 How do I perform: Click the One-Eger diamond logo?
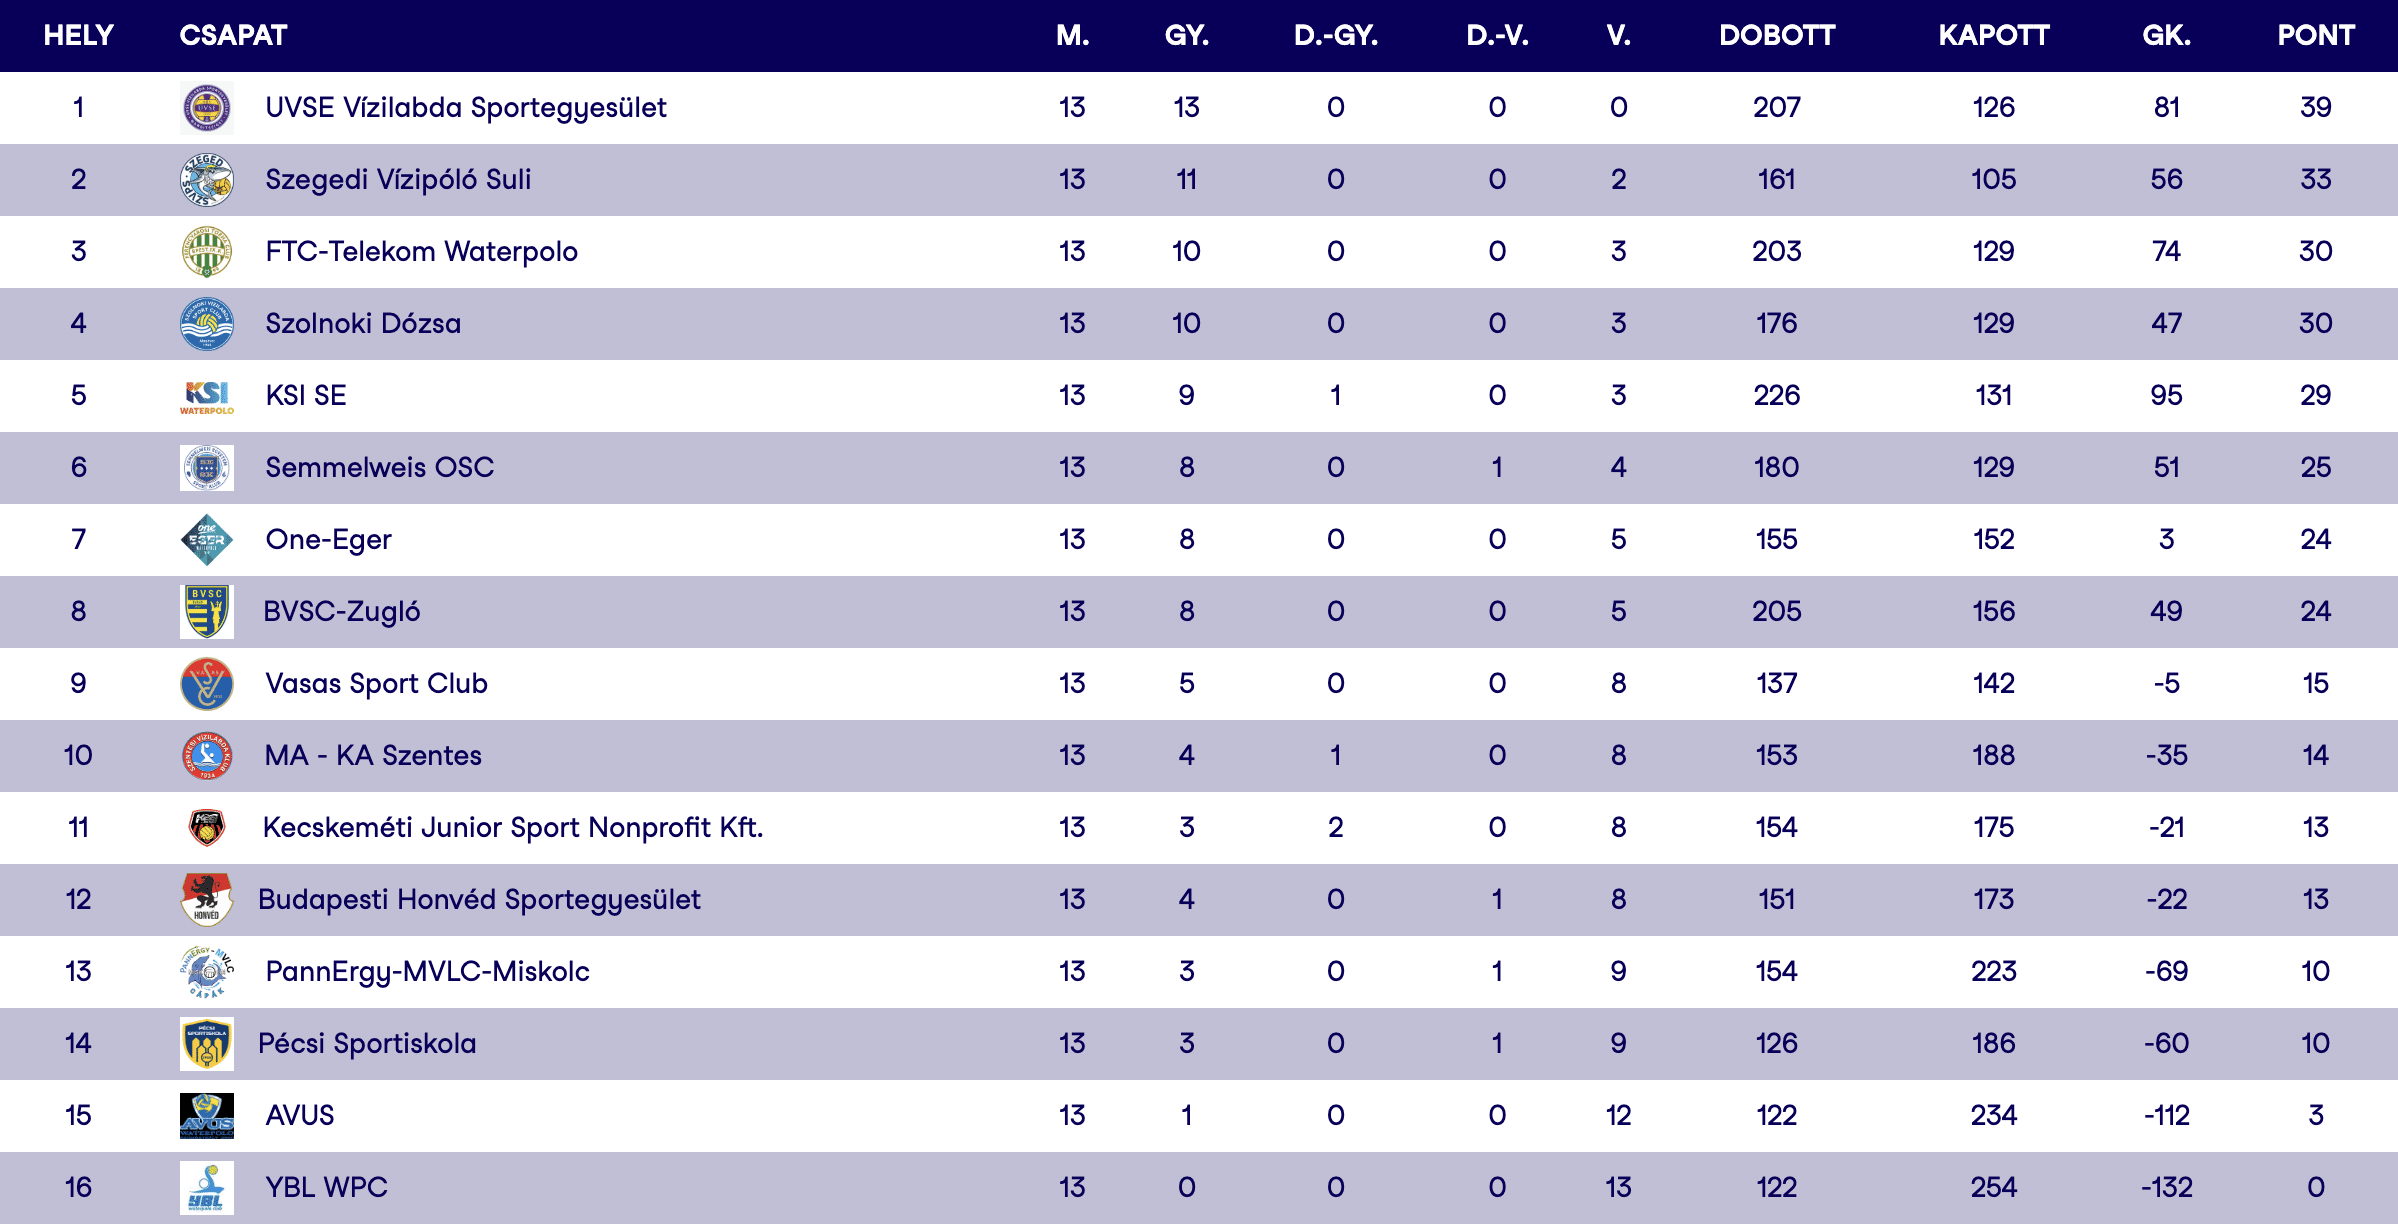click(206, 540)
